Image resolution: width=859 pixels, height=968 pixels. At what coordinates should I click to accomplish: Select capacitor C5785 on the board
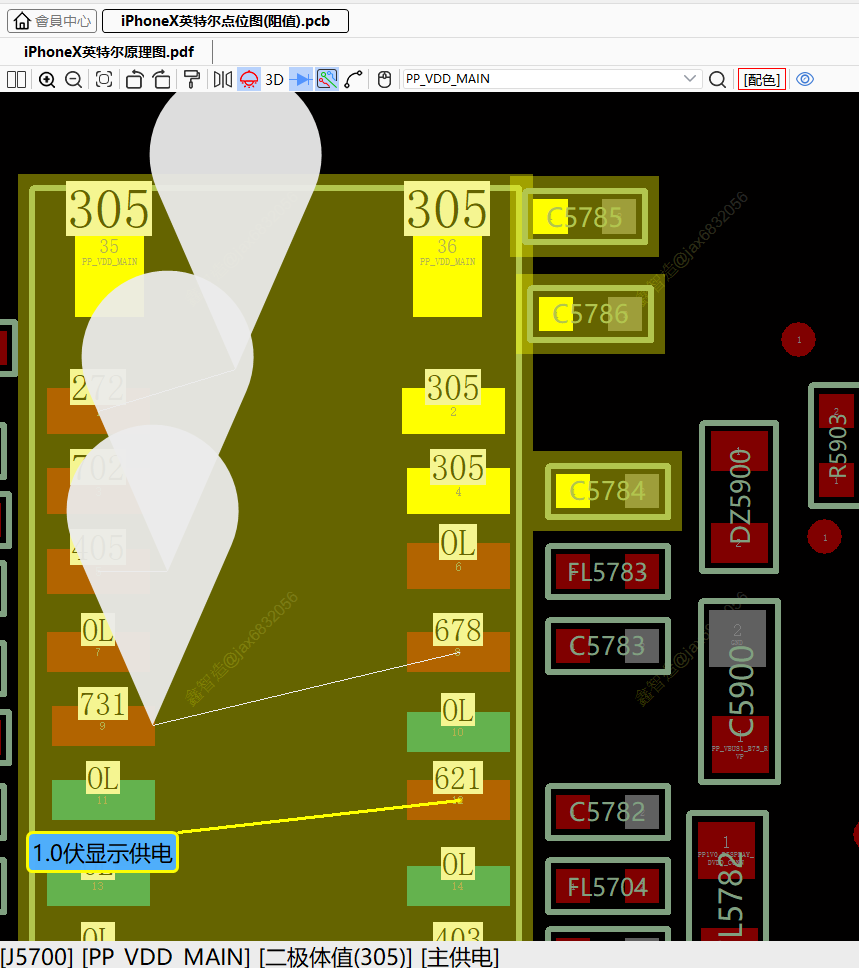(584, 217)
